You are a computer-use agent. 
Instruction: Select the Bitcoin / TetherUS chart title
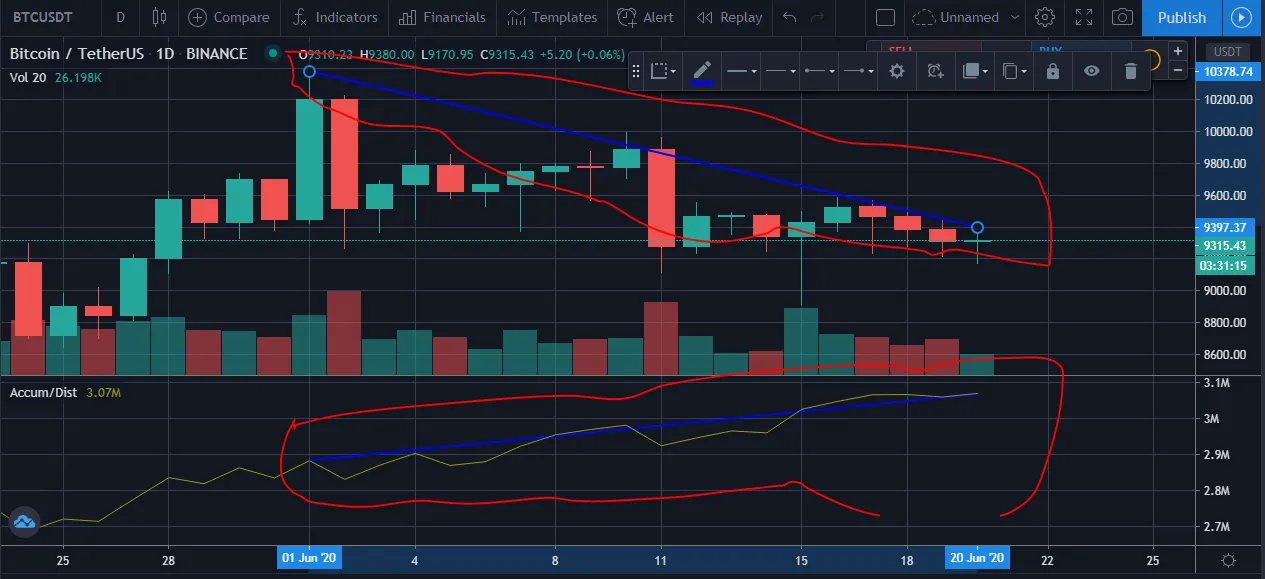[129, 53]
